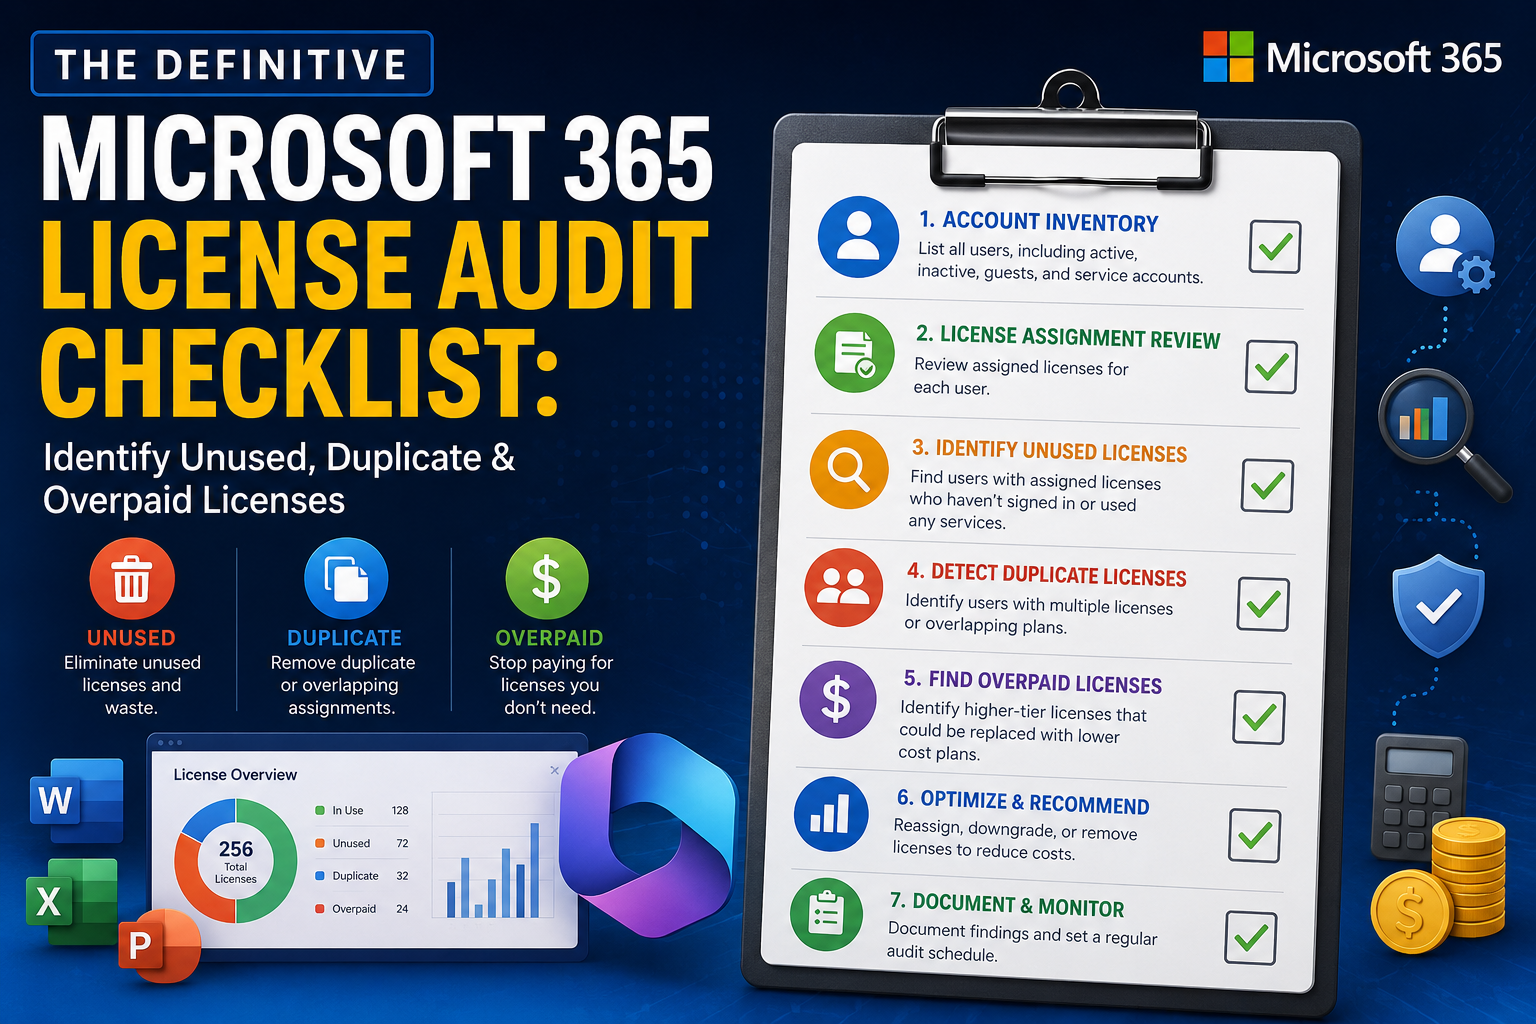Click the Excel app icon
Viewport: 1536px width, 1024px height.
click(x=71, y=902)
